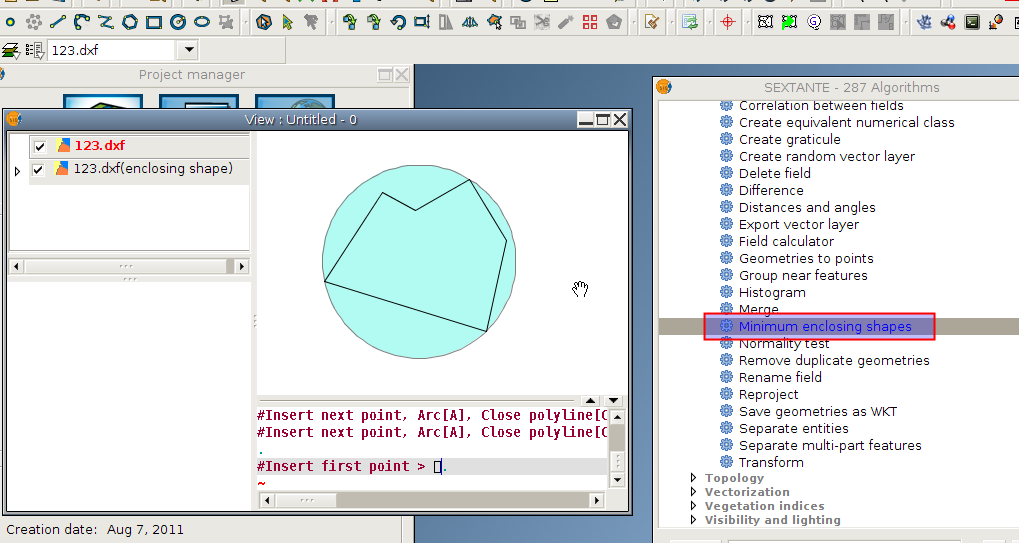Uncheck visibility of 123.dxf layer

(x=40, y=146)
